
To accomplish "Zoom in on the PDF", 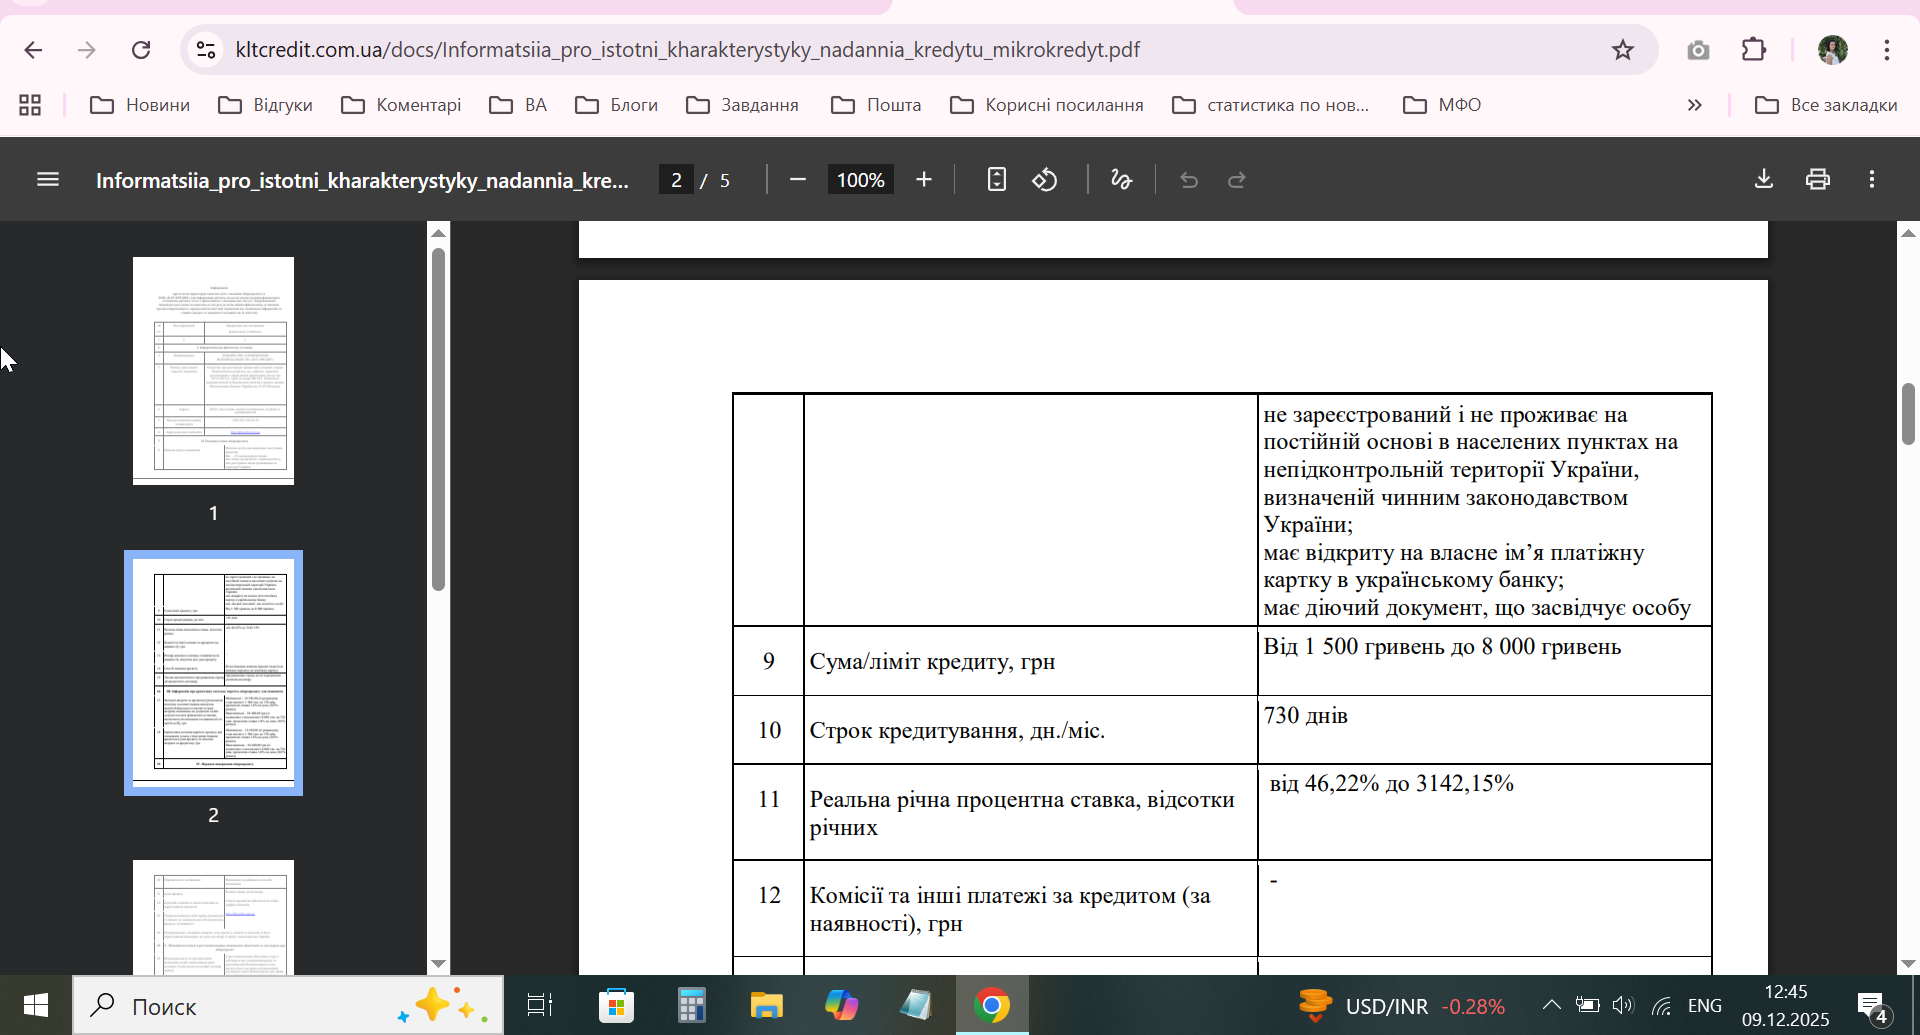I will pyautogui.click(x=924, y=180).
